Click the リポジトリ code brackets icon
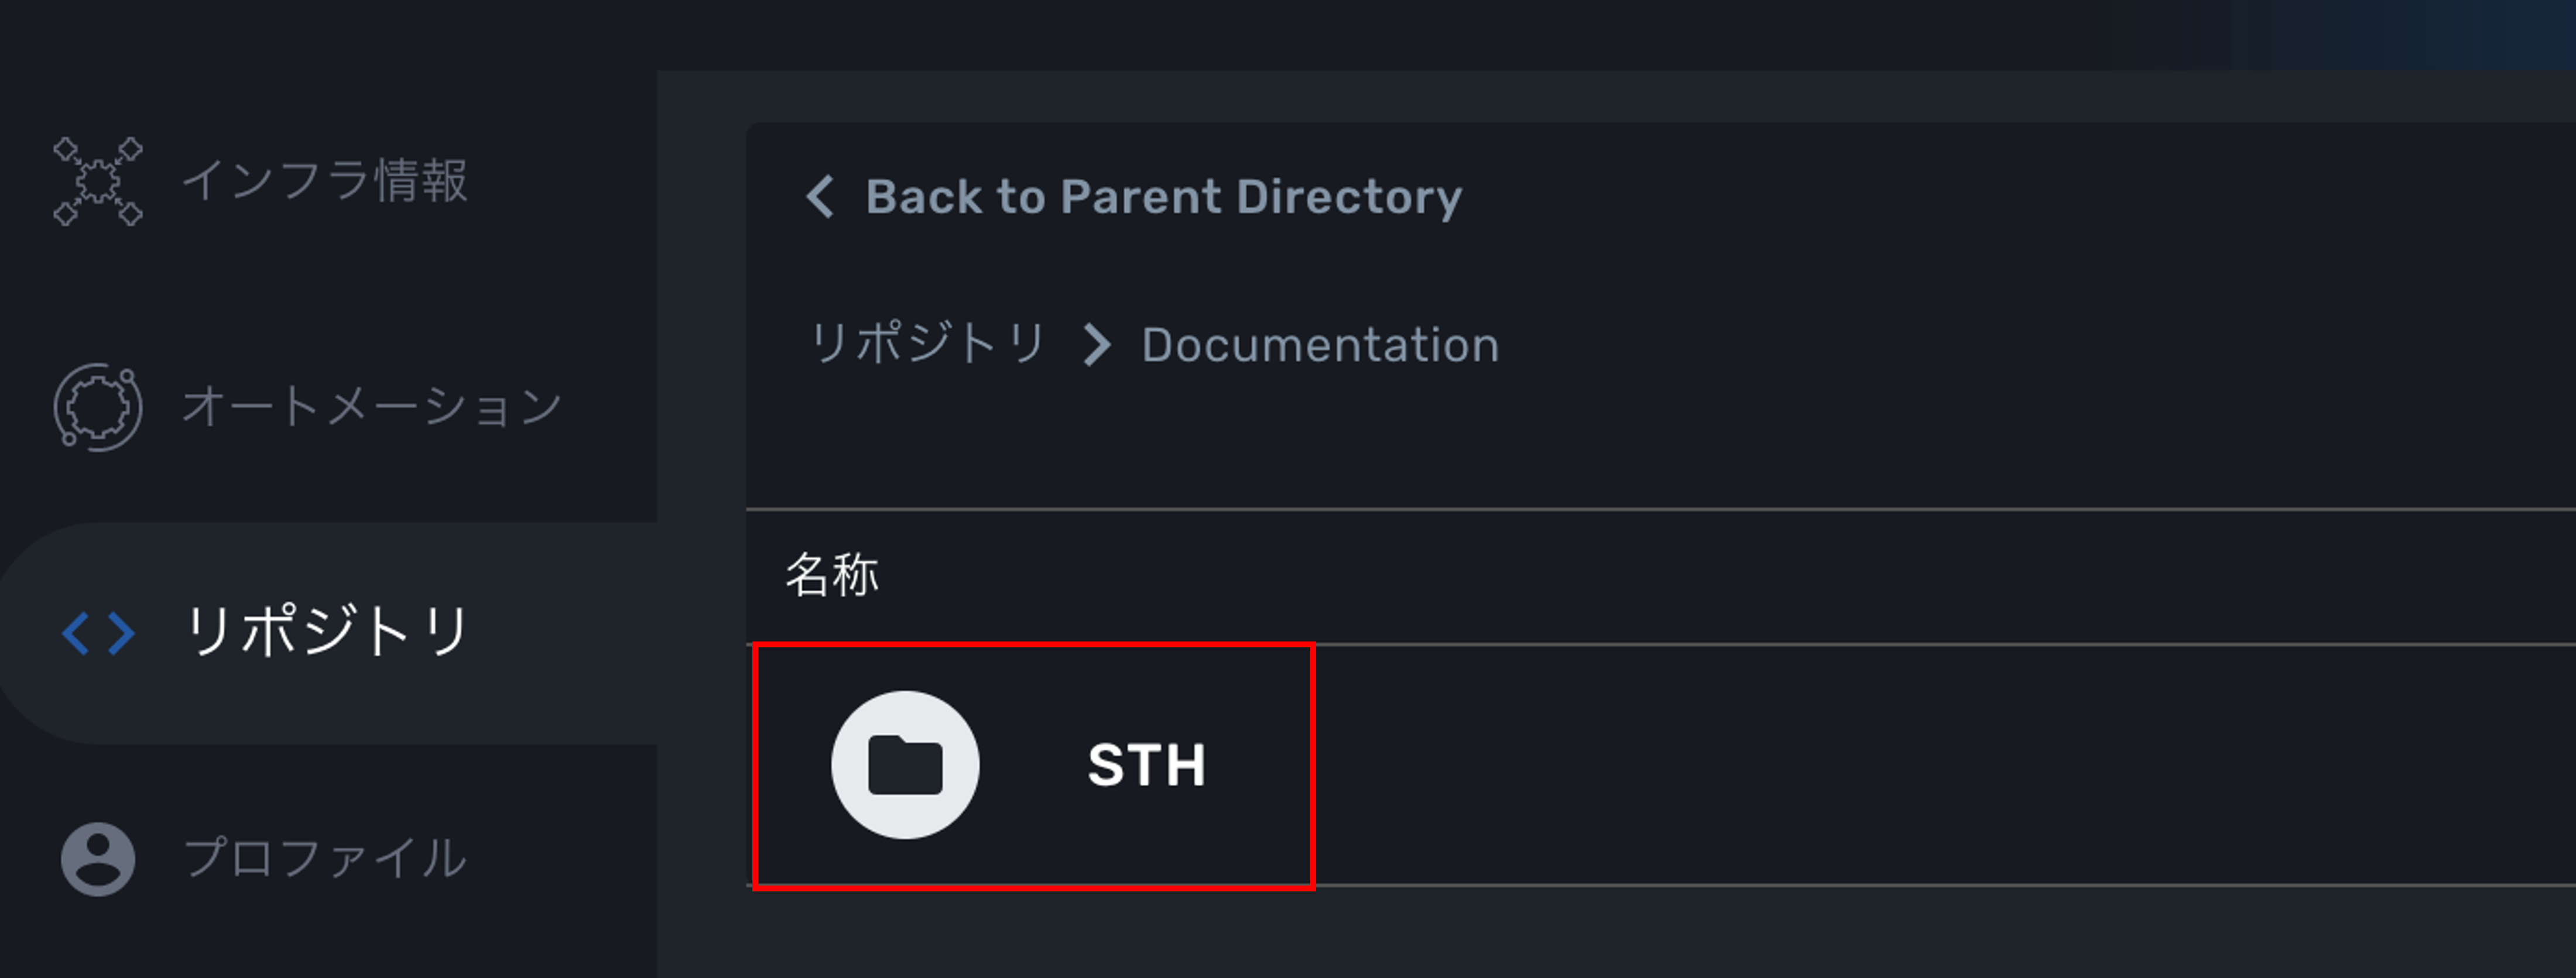This screenshot has height=978, width=2576. click(x=98, y=633)
